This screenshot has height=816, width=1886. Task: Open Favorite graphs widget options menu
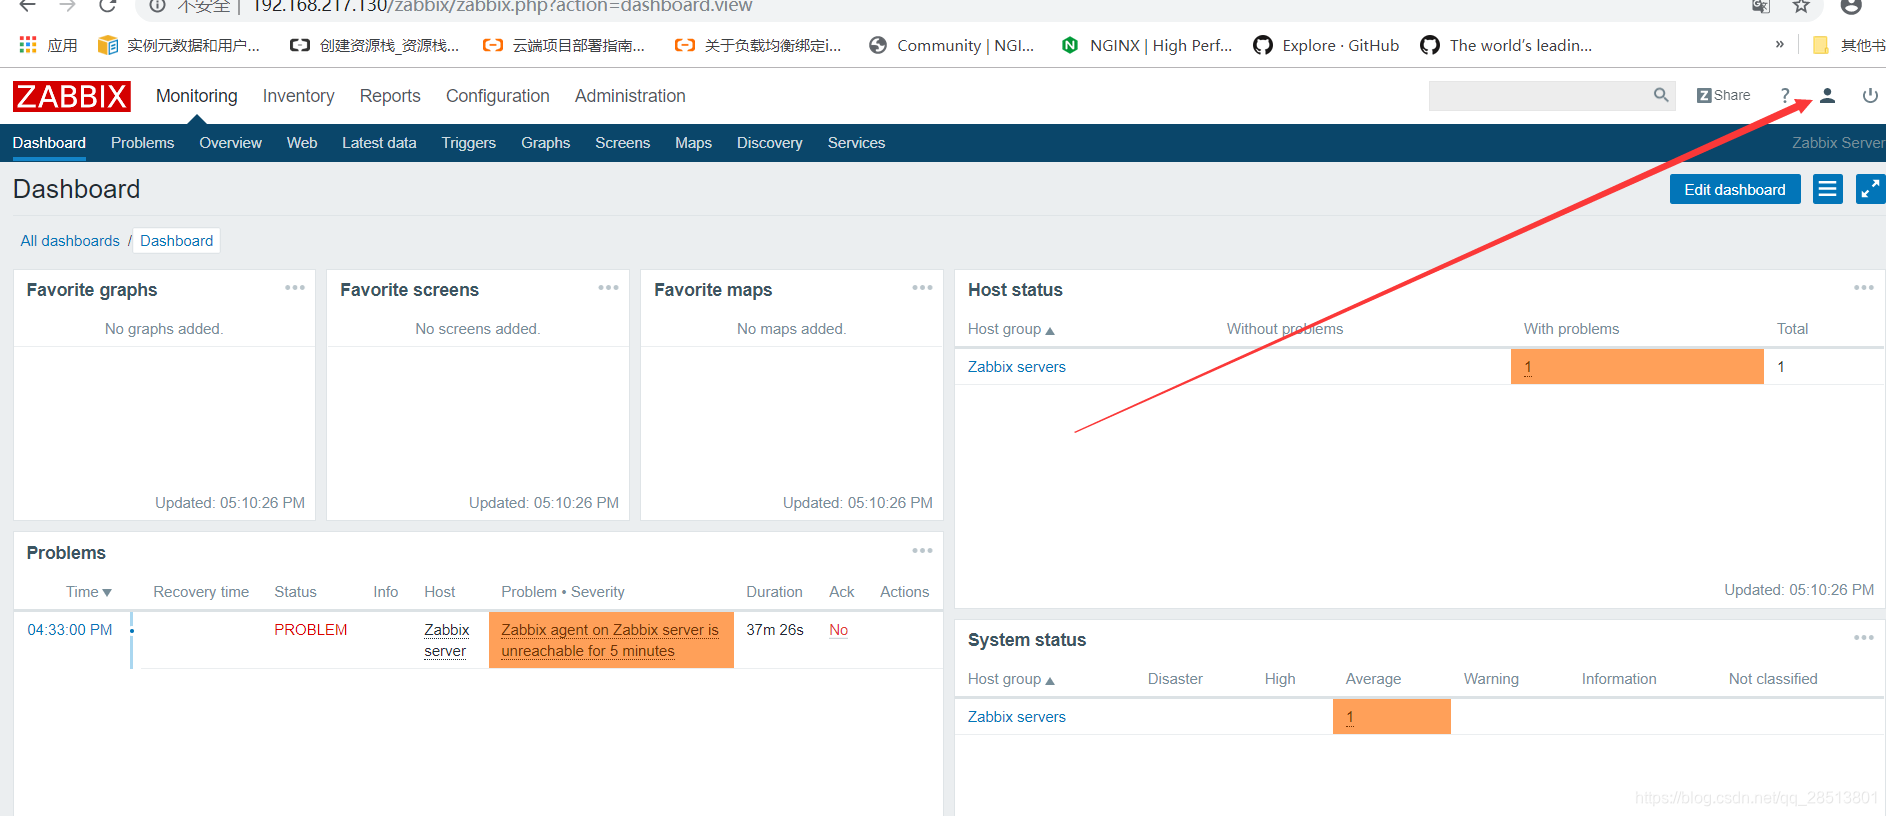point(295,288)
